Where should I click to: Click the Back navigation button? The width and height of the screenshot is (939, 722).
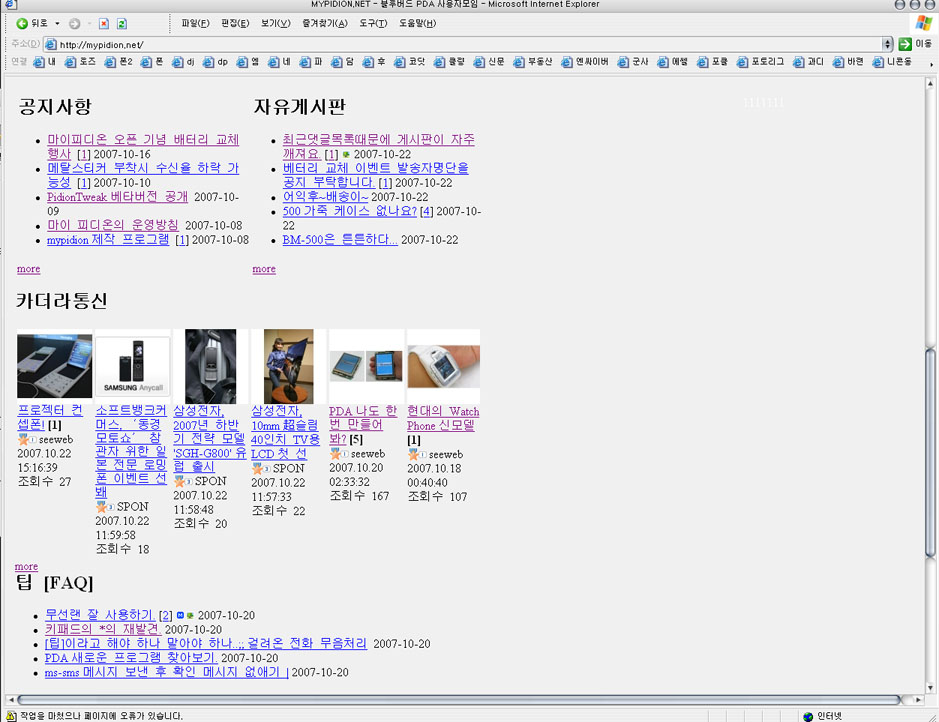point(32,23)
